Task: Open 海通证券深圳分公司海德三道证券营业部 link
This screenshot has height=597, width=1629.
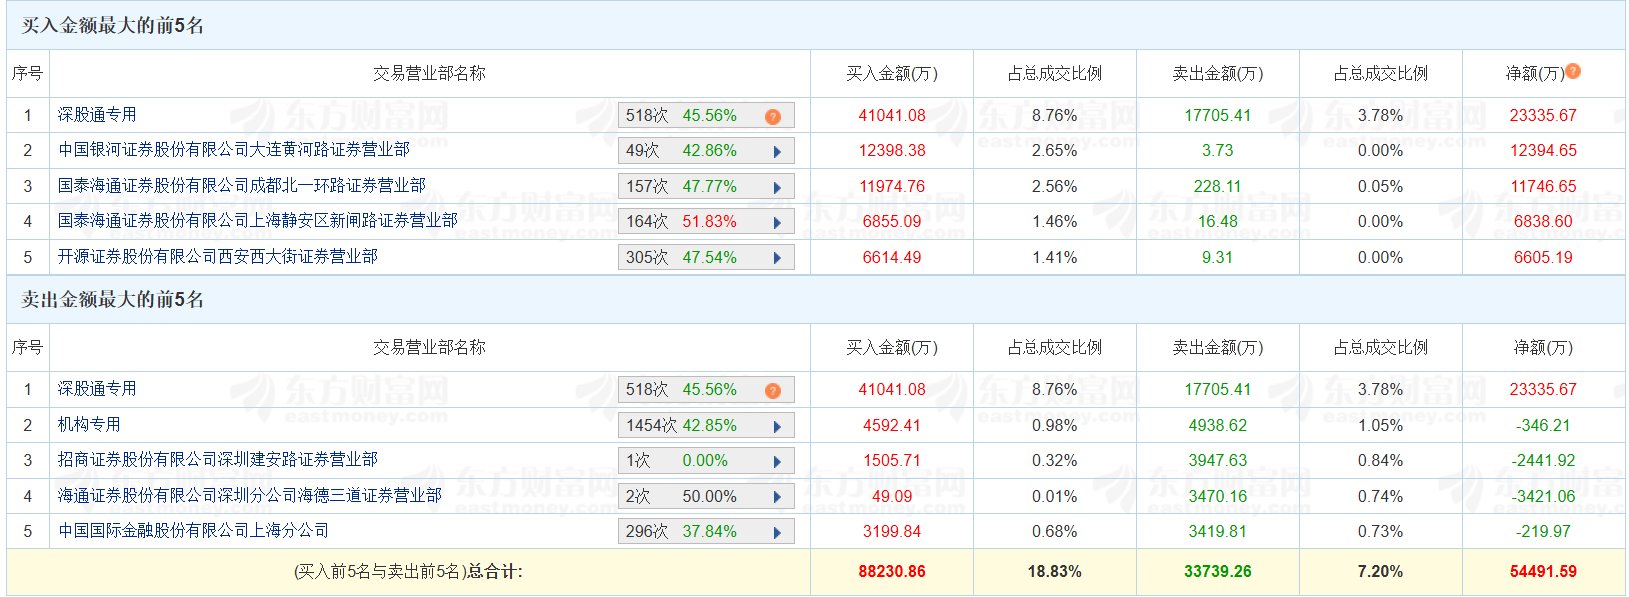Action: pos(249,495)
